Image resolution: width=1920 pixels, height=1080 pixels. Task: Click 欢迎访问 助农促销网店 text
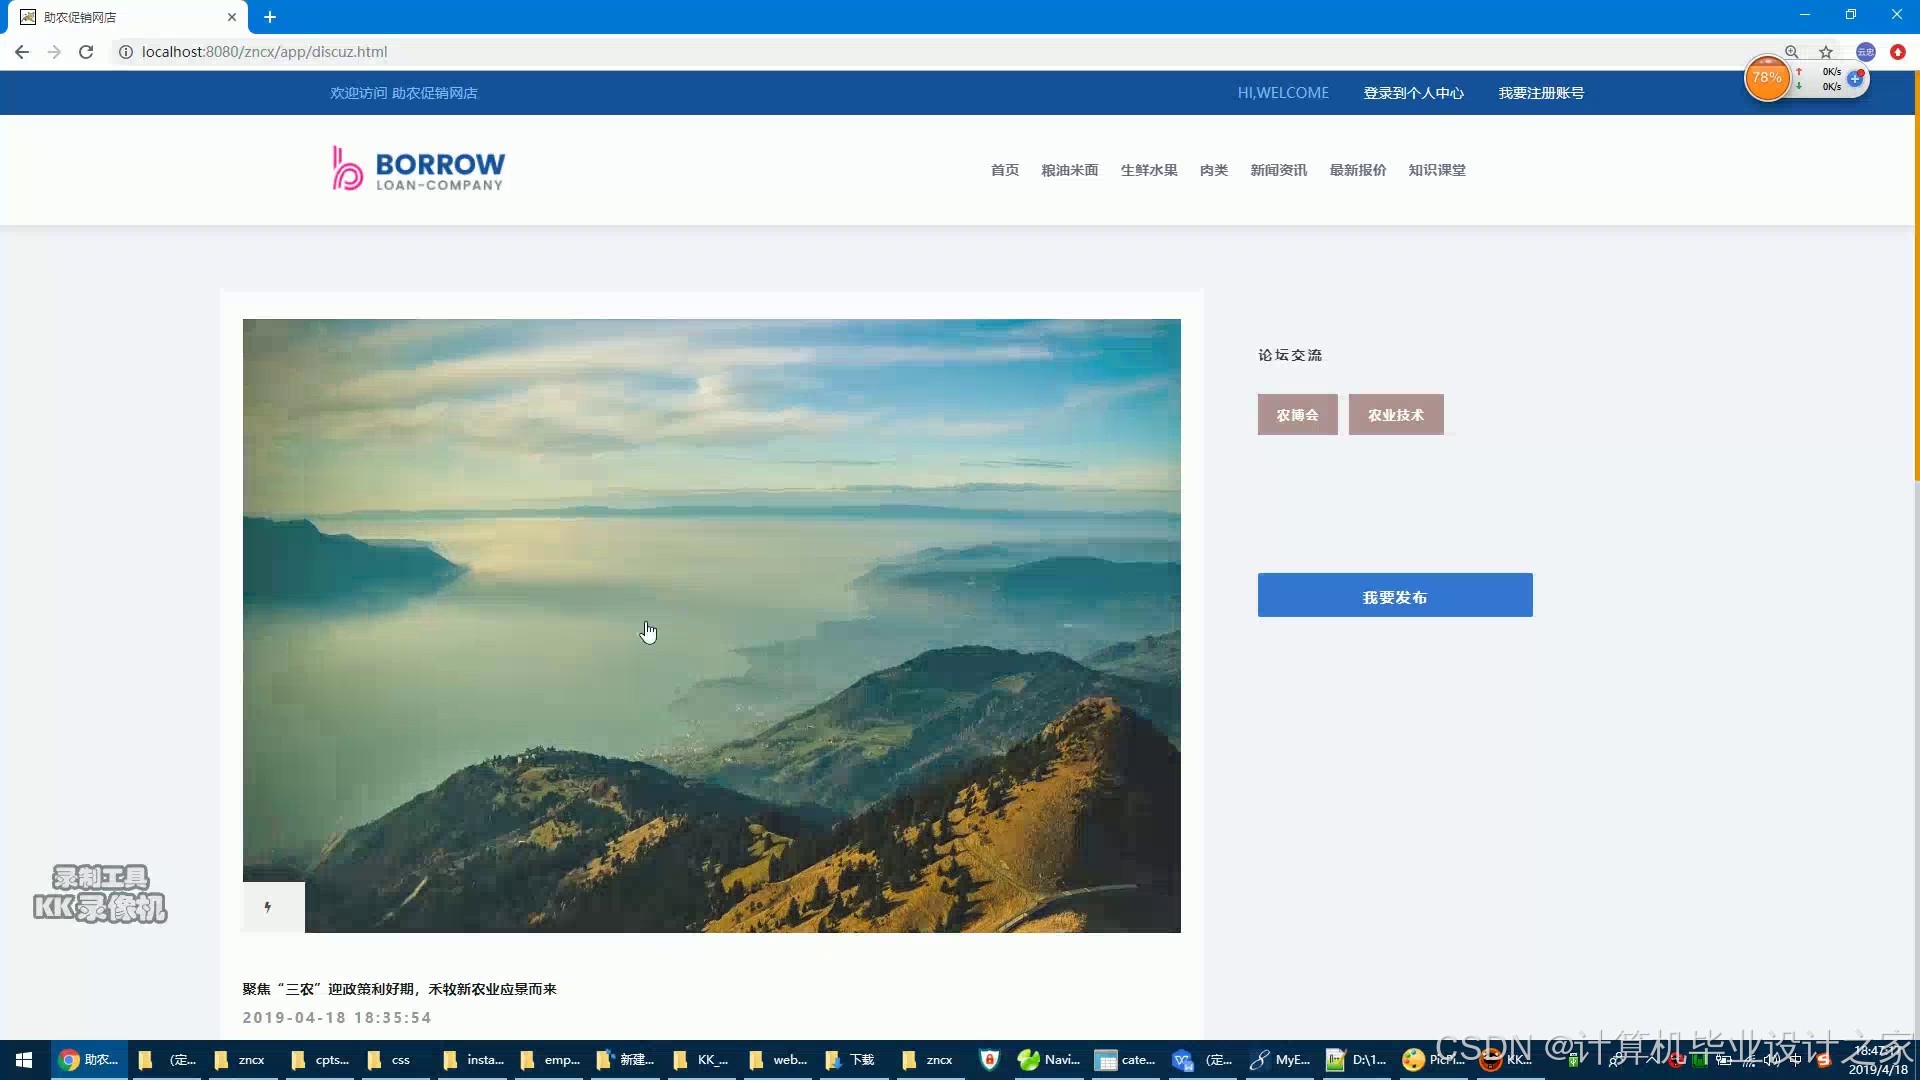[x=404, y=93]
